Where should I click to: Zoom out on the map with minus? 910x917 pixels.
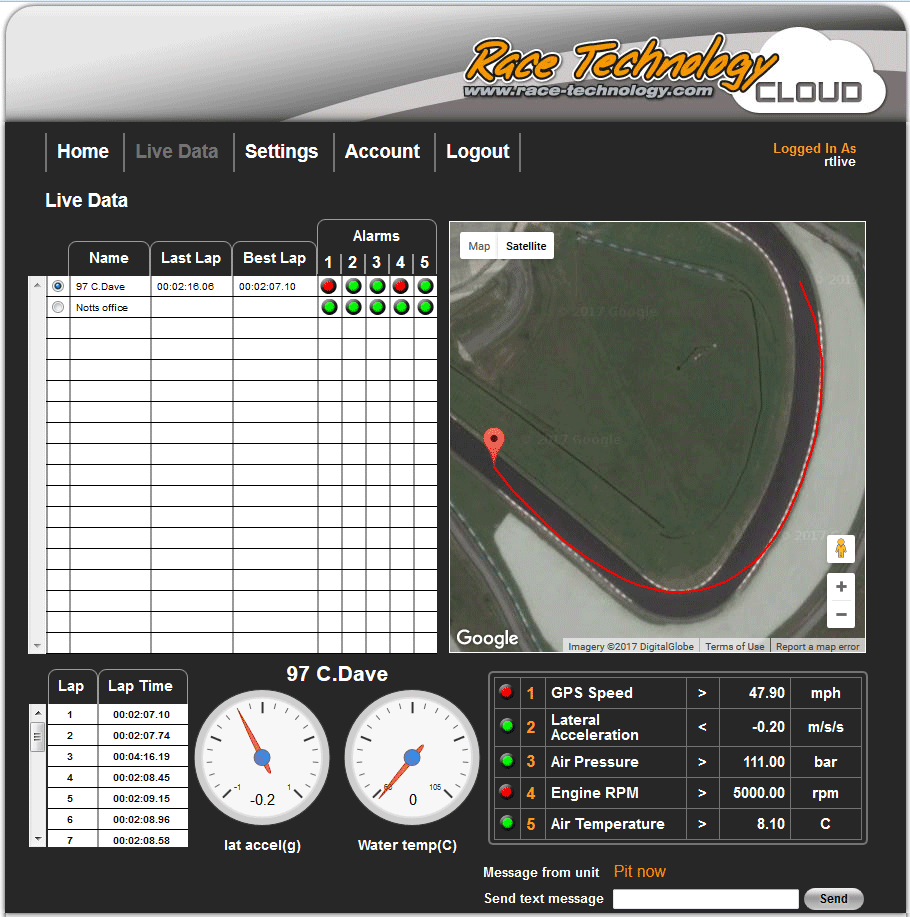[x=841, y=614]
